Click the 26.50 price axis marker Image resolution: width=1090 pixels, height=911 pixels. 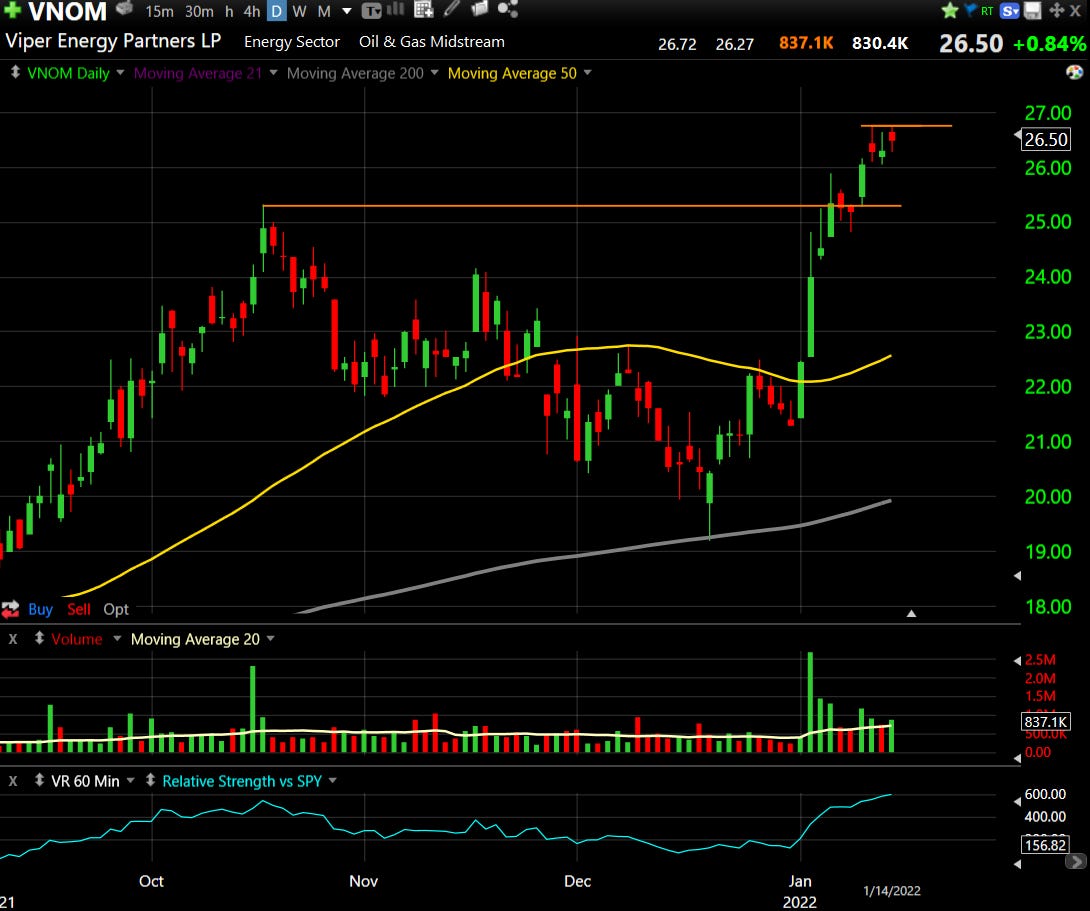(1046, 140)
